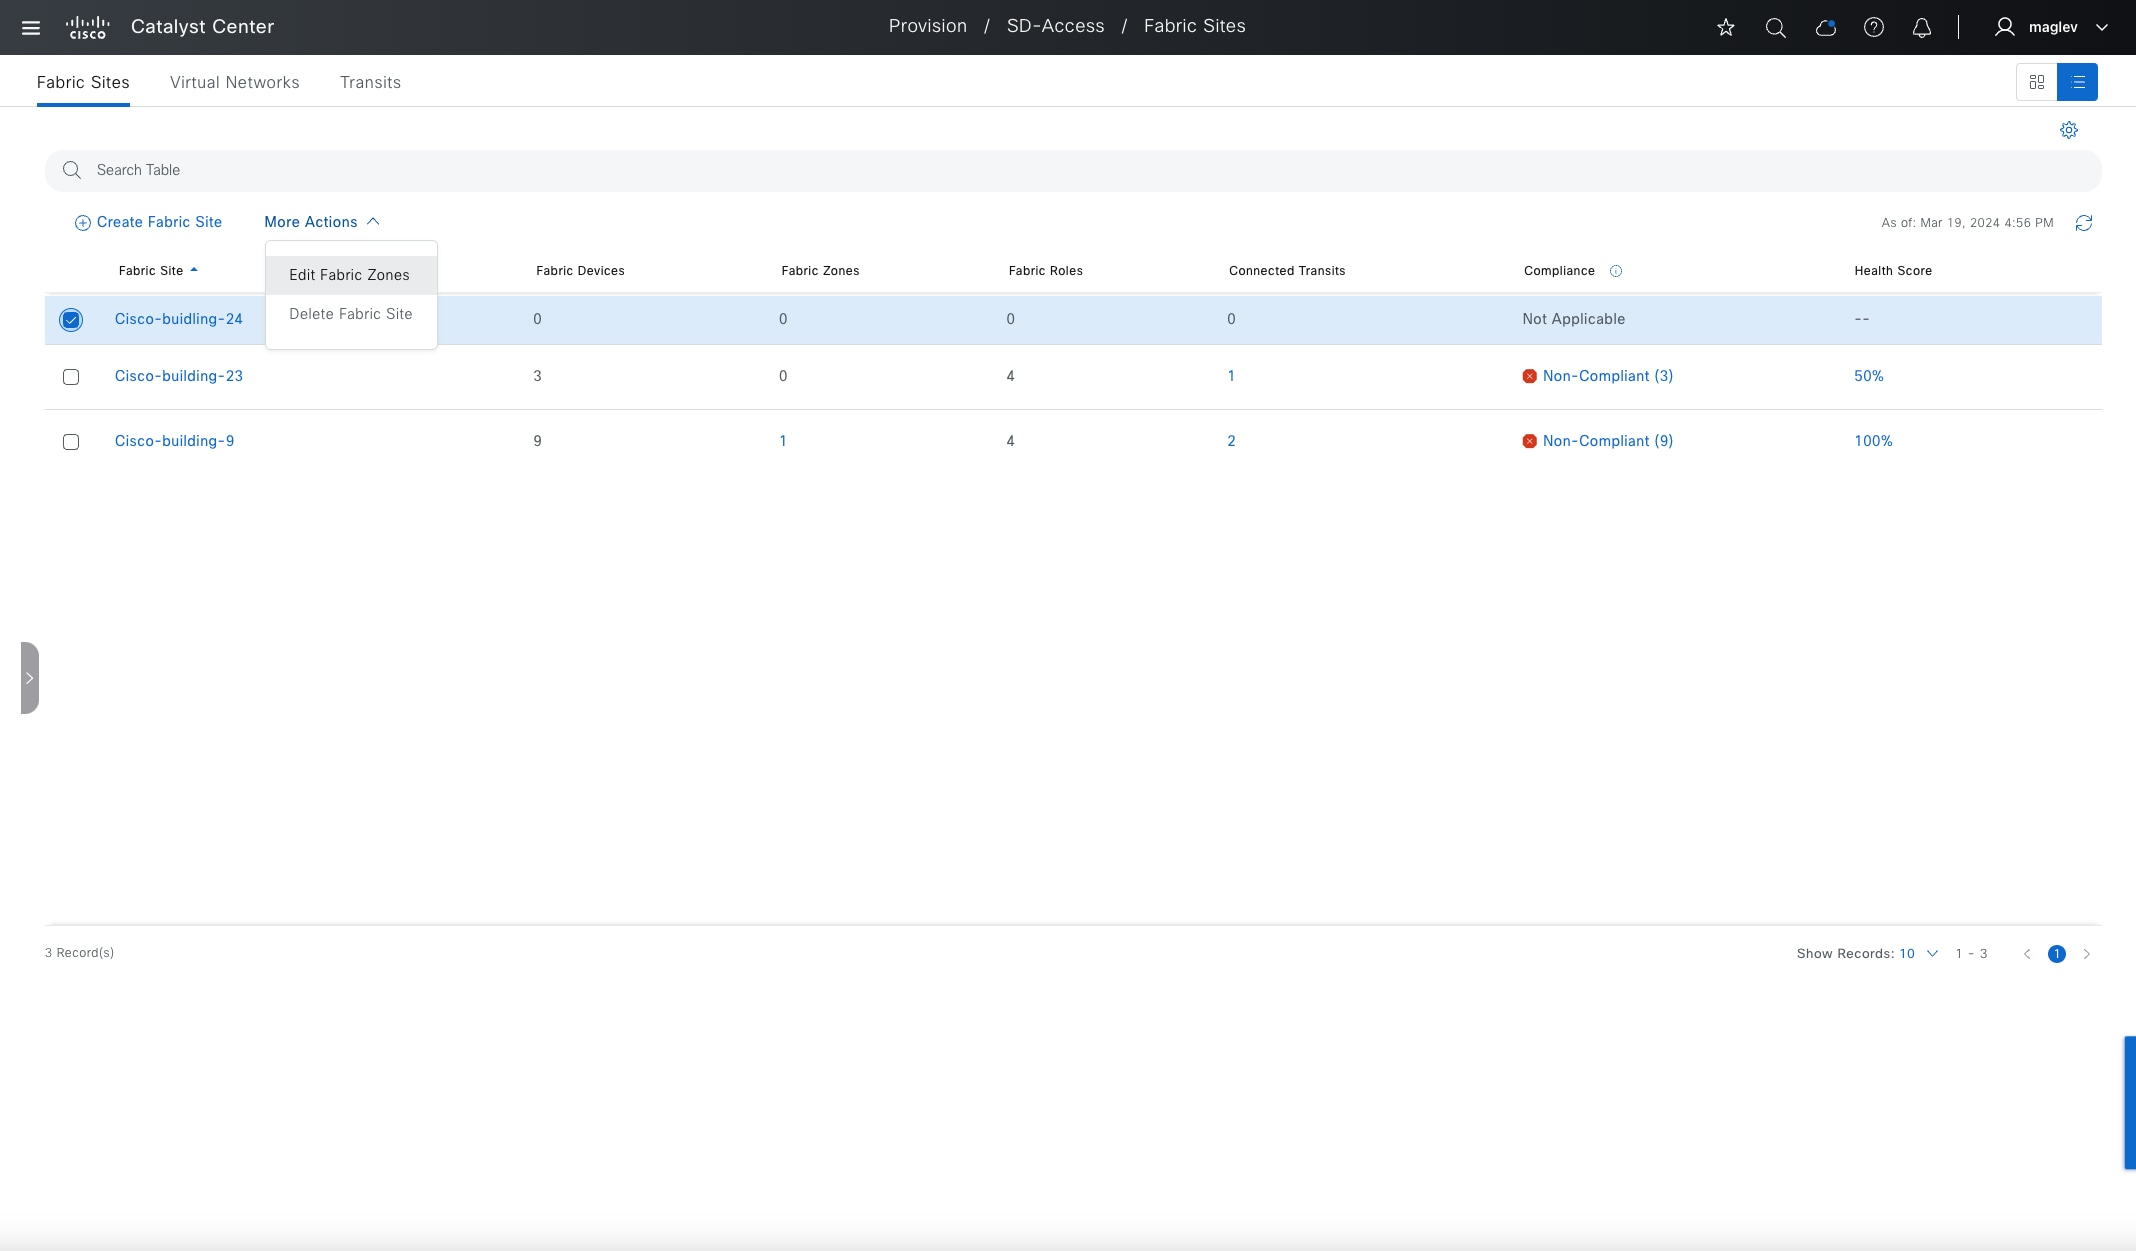This screenshot has width=2136, height=1251.
Task: Open the help question mark icon
Action: [1873, 28]
